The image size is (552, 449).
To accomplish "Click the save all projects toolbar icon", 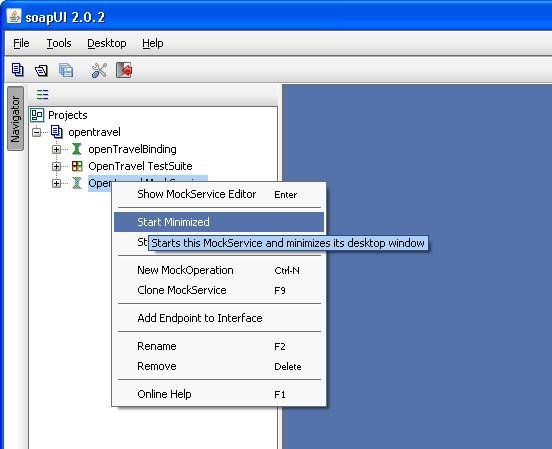I will point(66,70).
